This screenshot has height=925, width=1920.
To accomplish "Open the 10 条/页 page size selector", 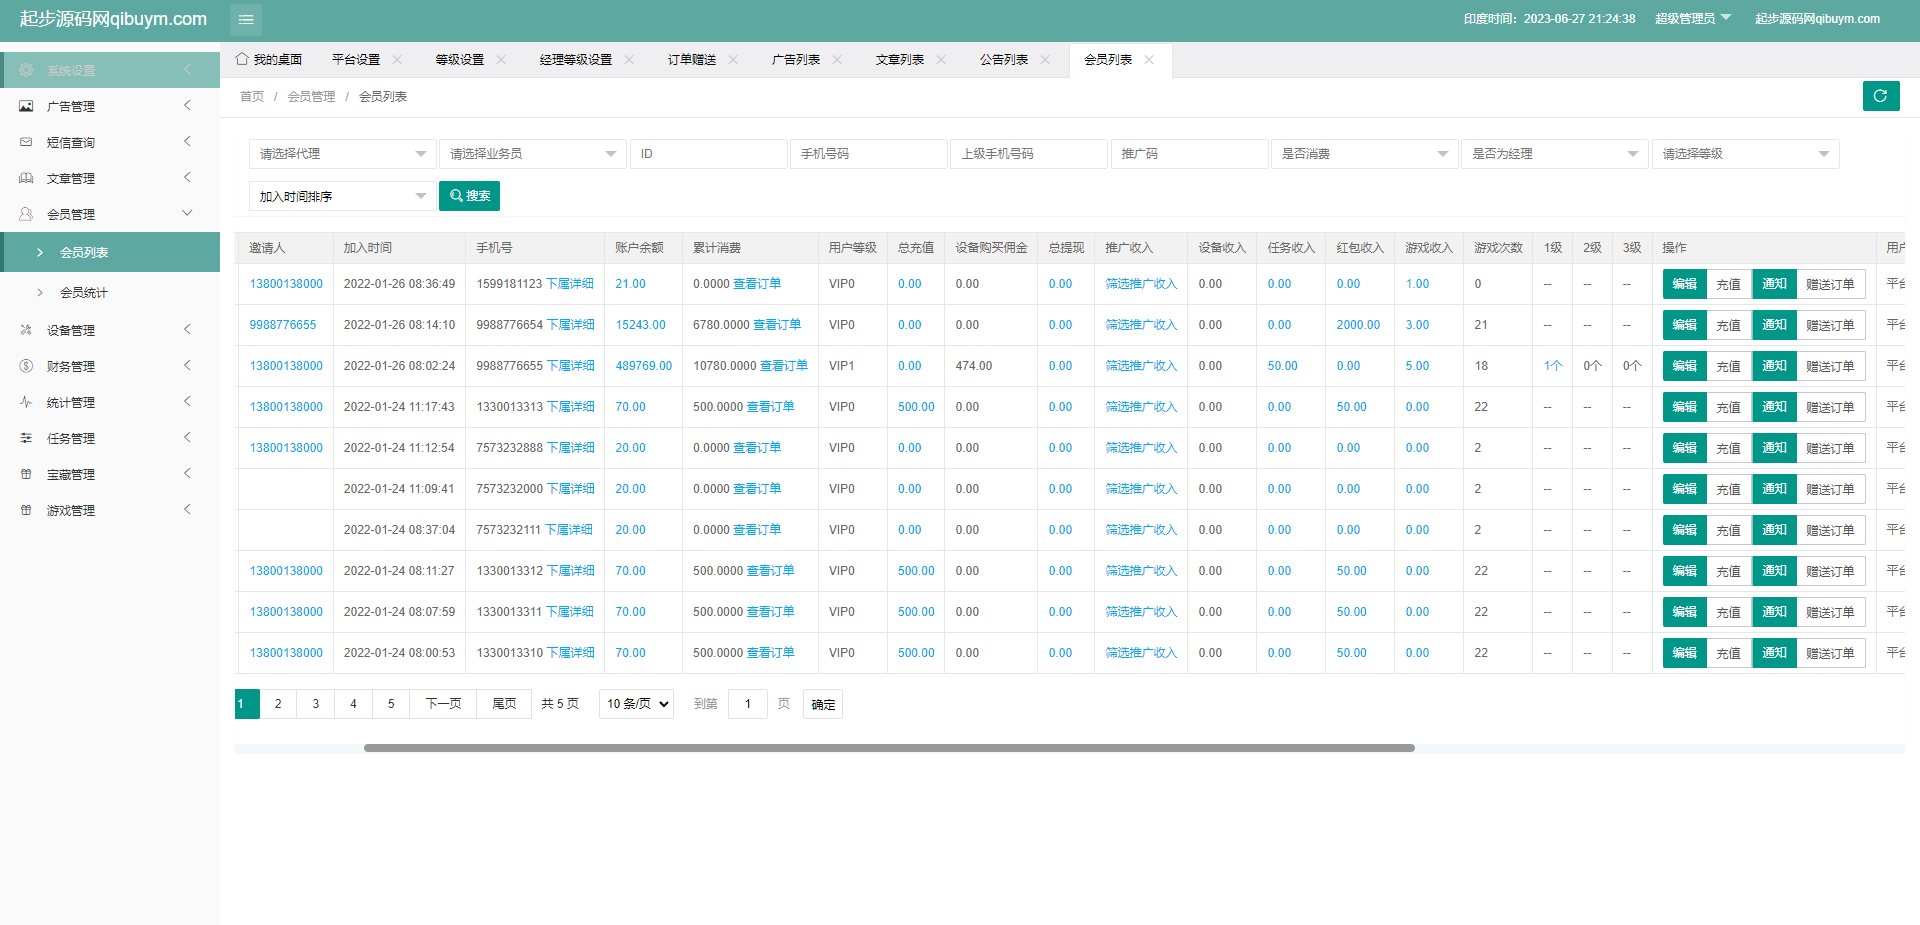I will [636, 704].
